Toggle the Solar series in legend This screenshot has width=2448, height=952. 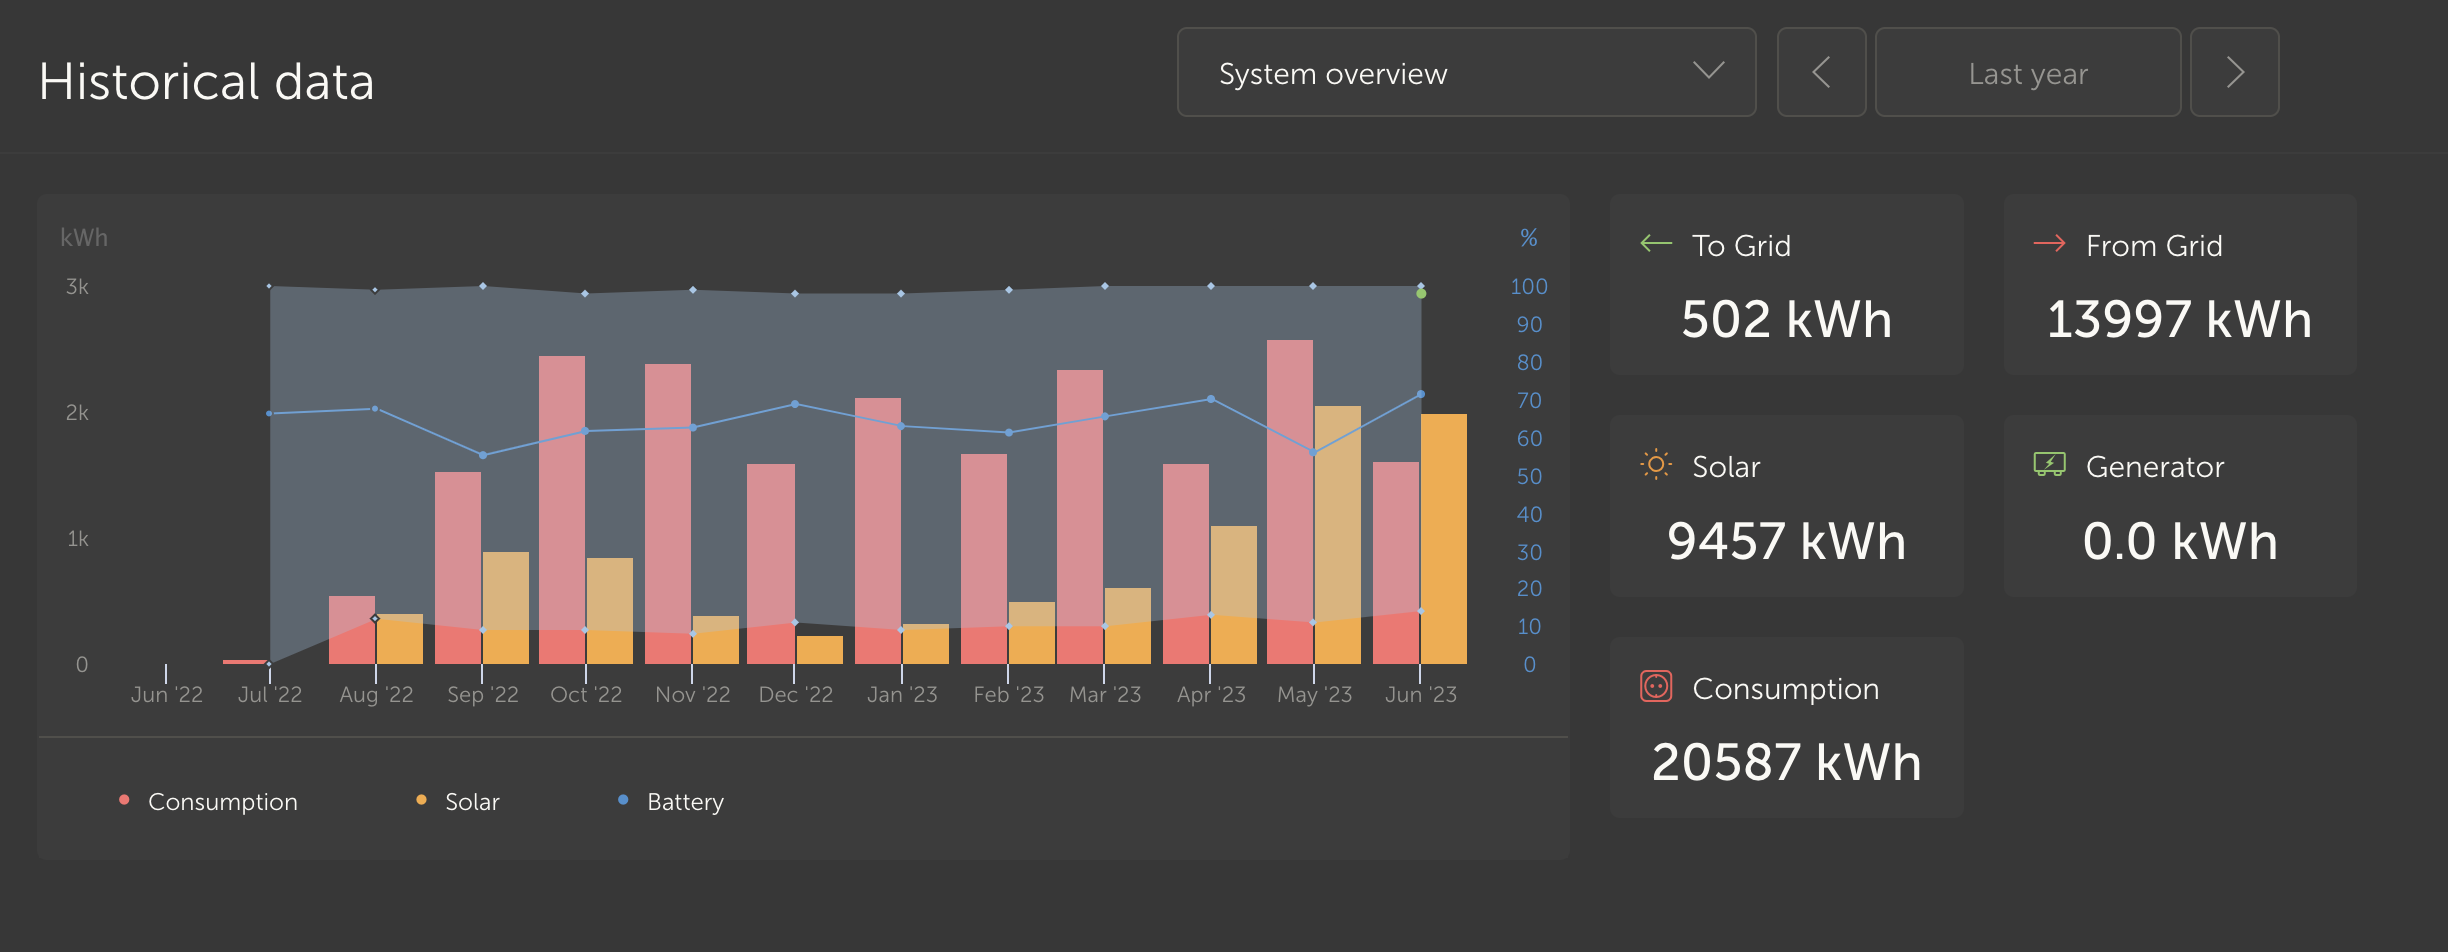458,802
